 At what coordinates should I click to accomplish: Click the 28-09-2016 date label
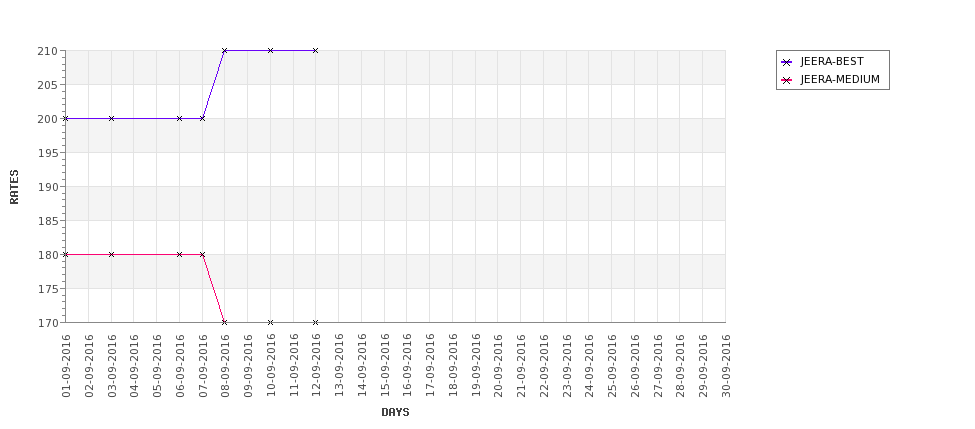click(680, 366)
